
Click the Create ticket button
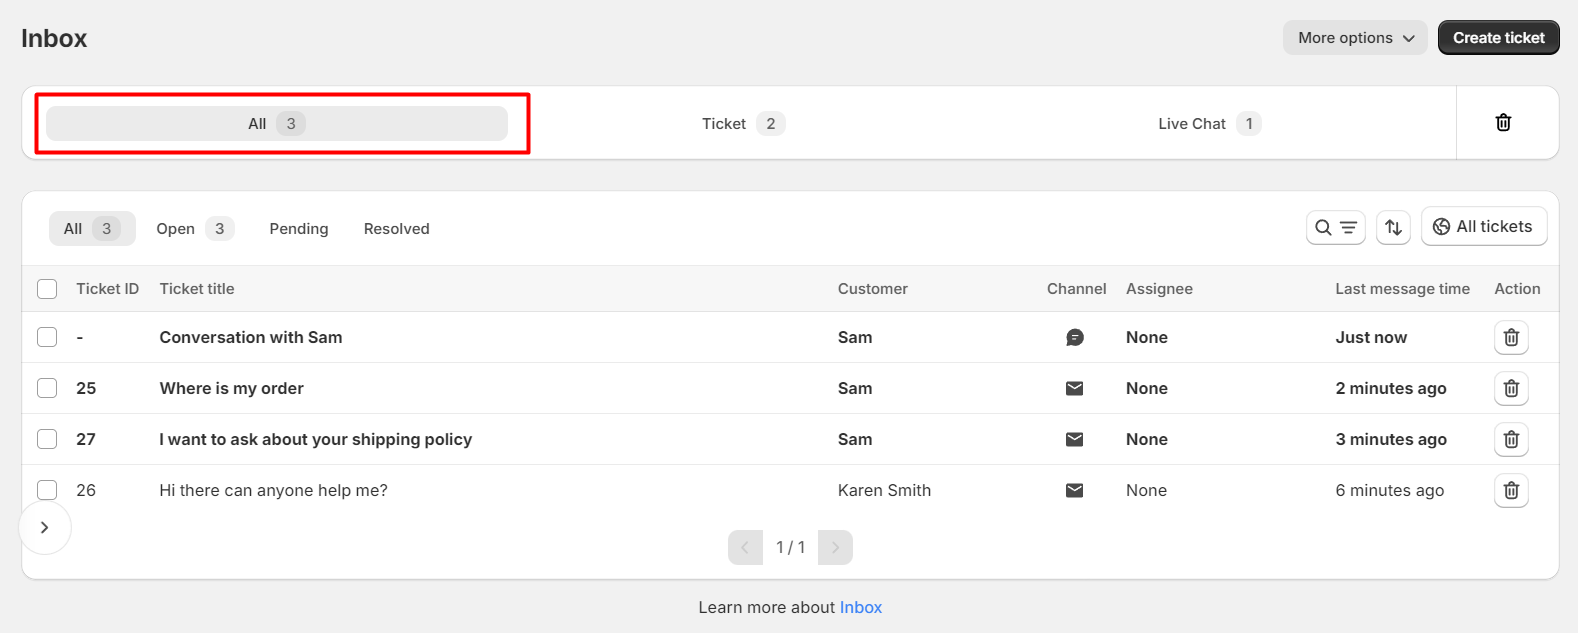[x=1498, y=38]
